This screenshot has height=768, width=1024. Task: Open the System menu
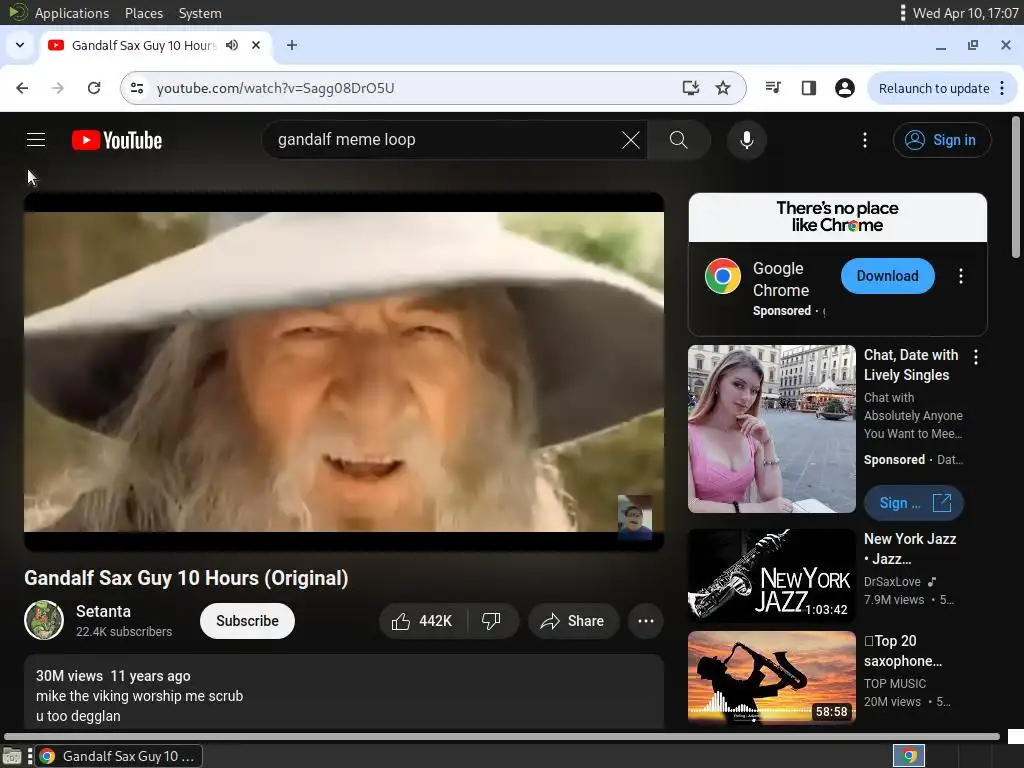[200, 13]
